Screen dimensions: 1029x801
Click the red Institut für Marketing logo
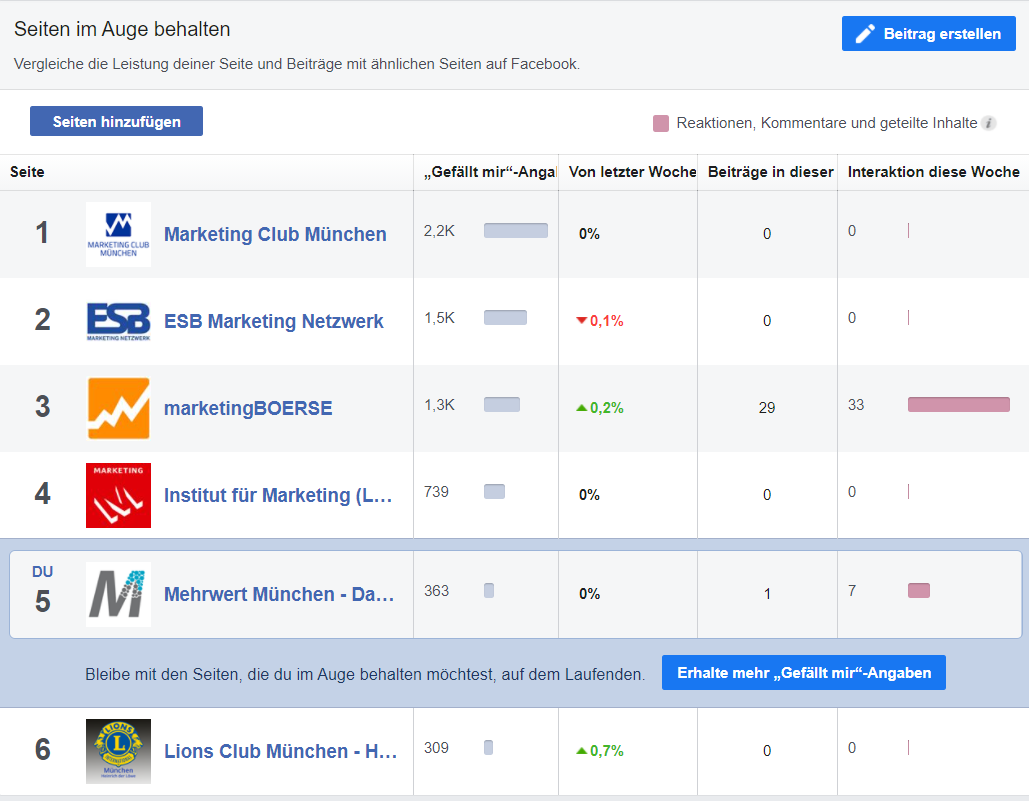(x=118, y=495)
